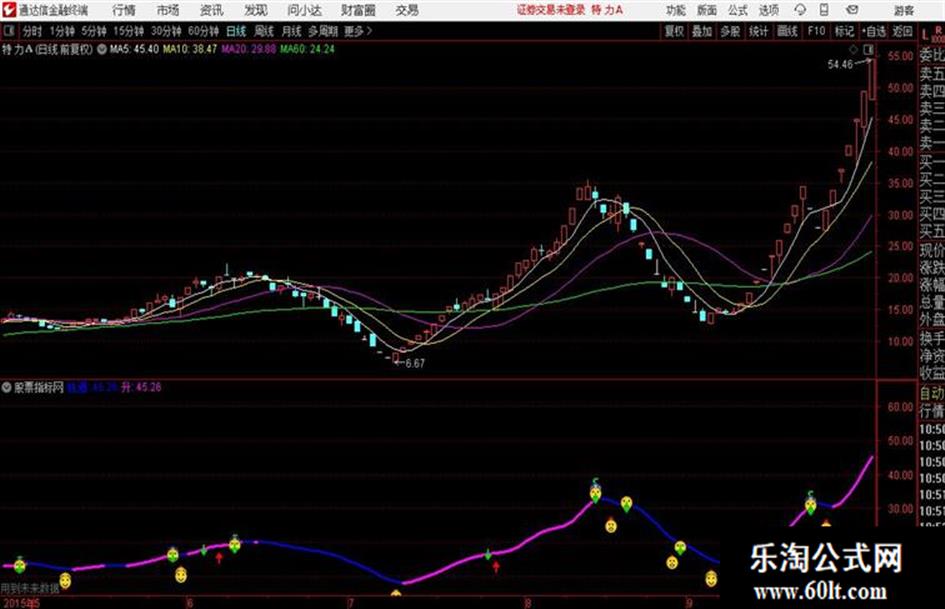Open the 行情 menu
Screen dimensions: 945x609
click(x=124, y=10)
